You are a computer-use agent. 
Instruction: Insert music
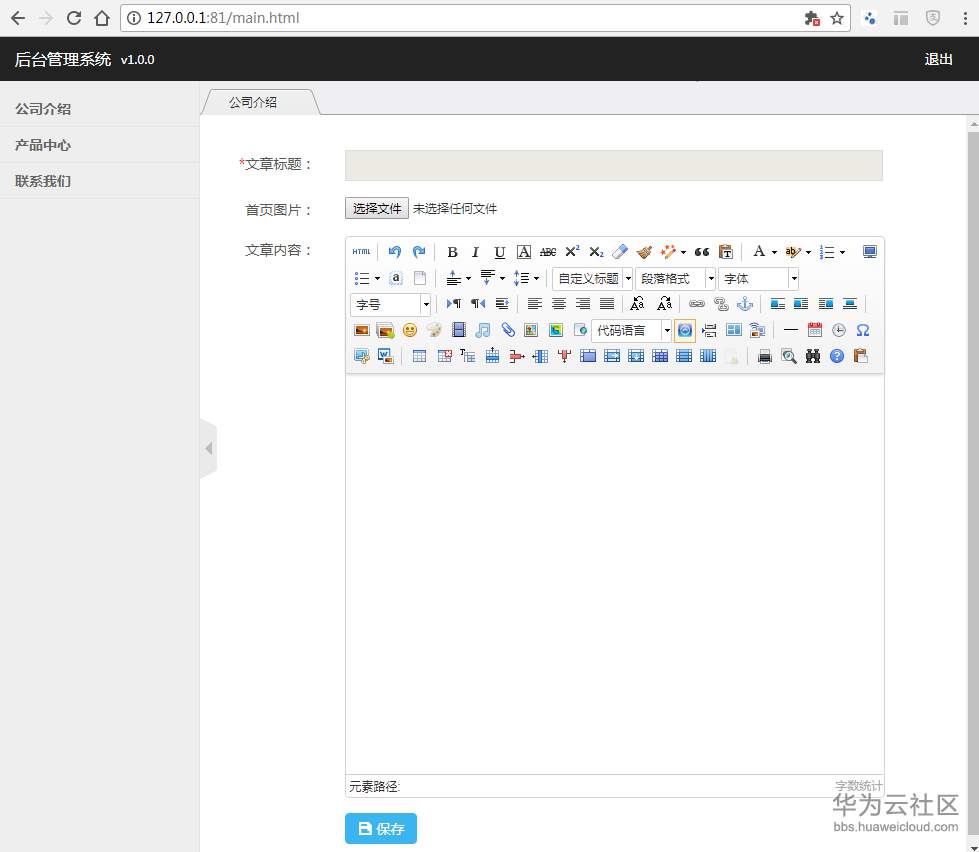[x=483, y=330]
